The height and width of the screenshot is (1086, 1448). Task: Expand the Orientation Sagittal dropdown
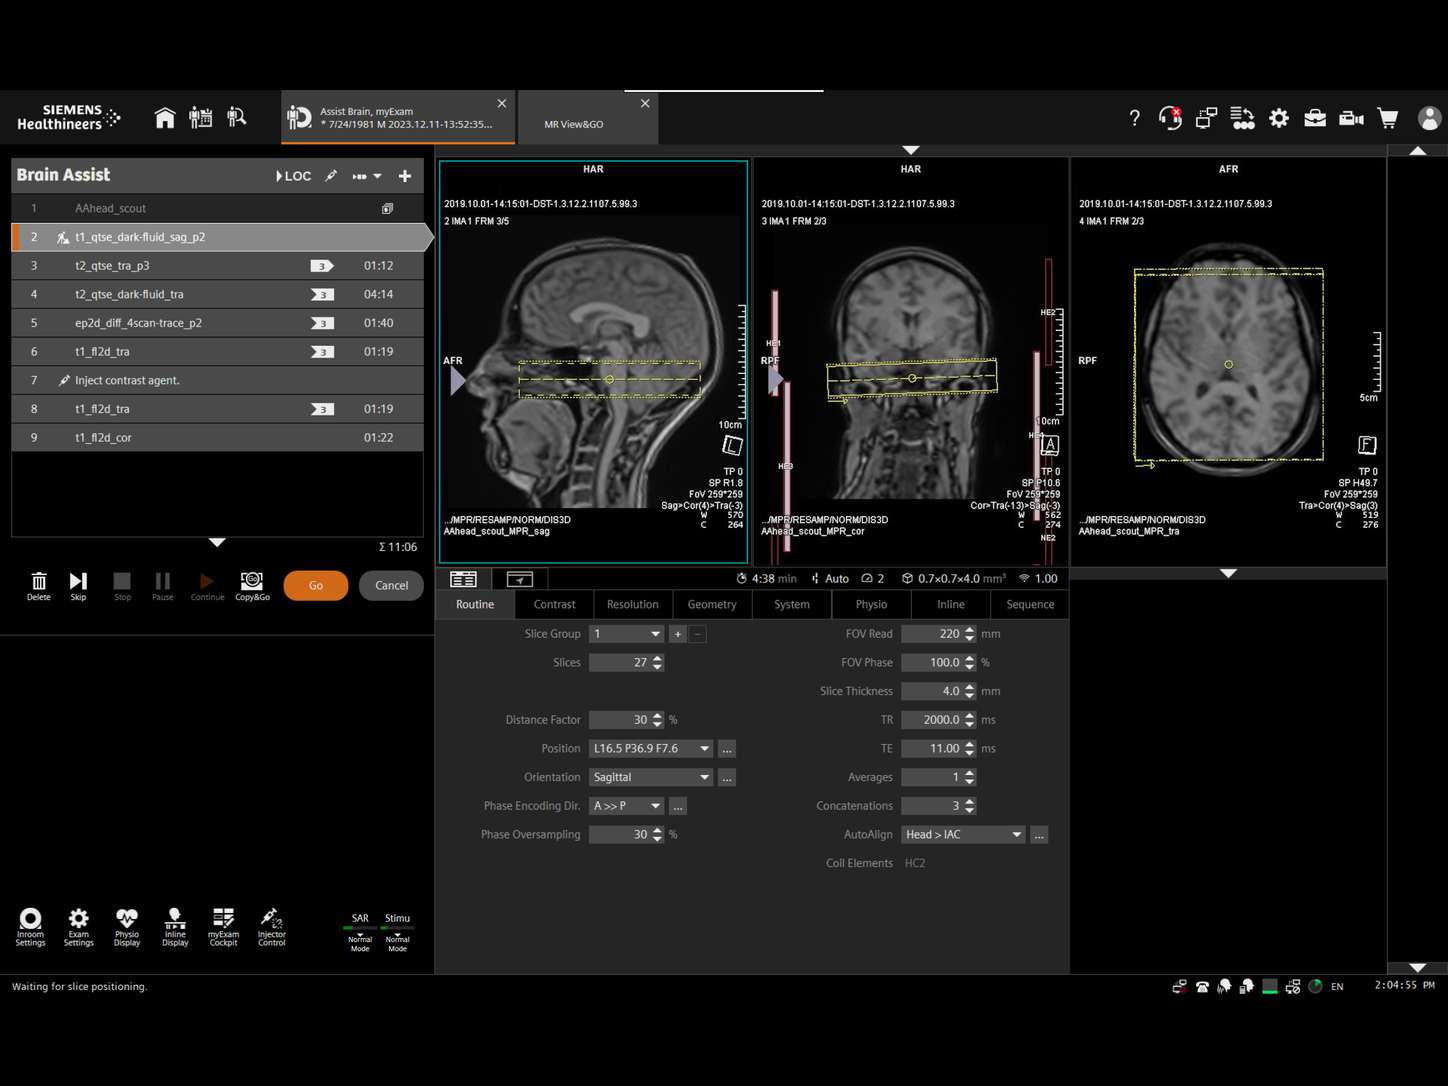tap(704, 777)
